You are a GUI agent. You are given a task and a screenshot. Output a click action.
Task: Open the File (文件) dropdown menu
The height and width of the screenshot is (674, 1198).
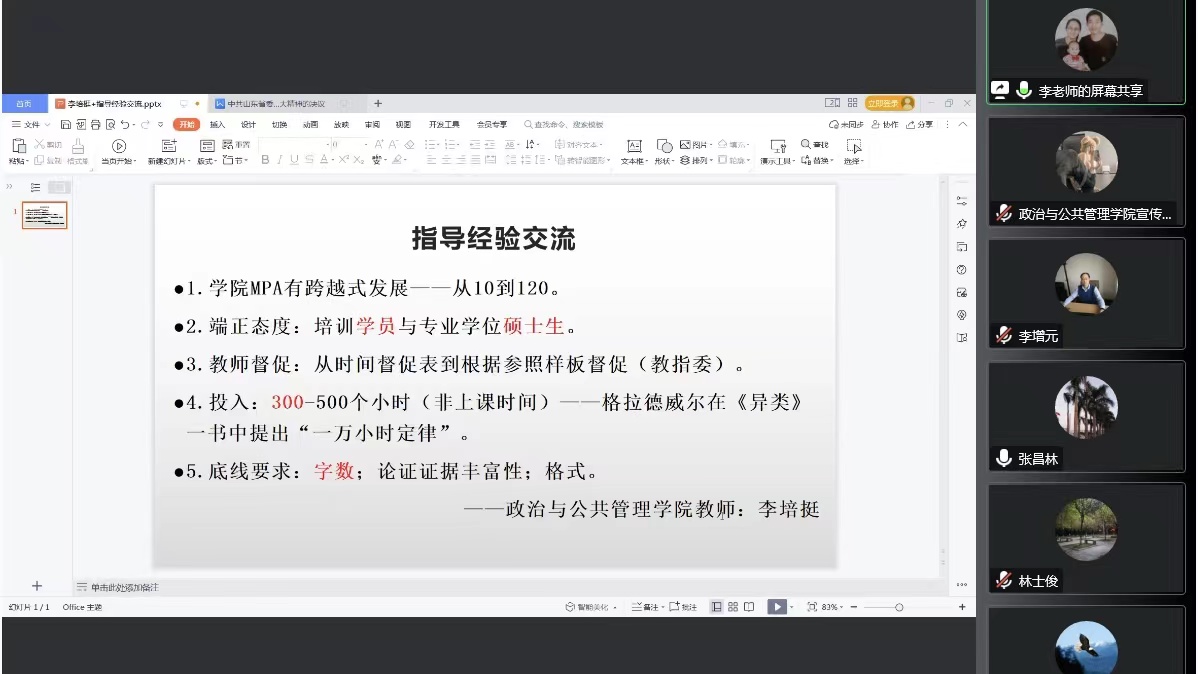click(x=32, y=125)
